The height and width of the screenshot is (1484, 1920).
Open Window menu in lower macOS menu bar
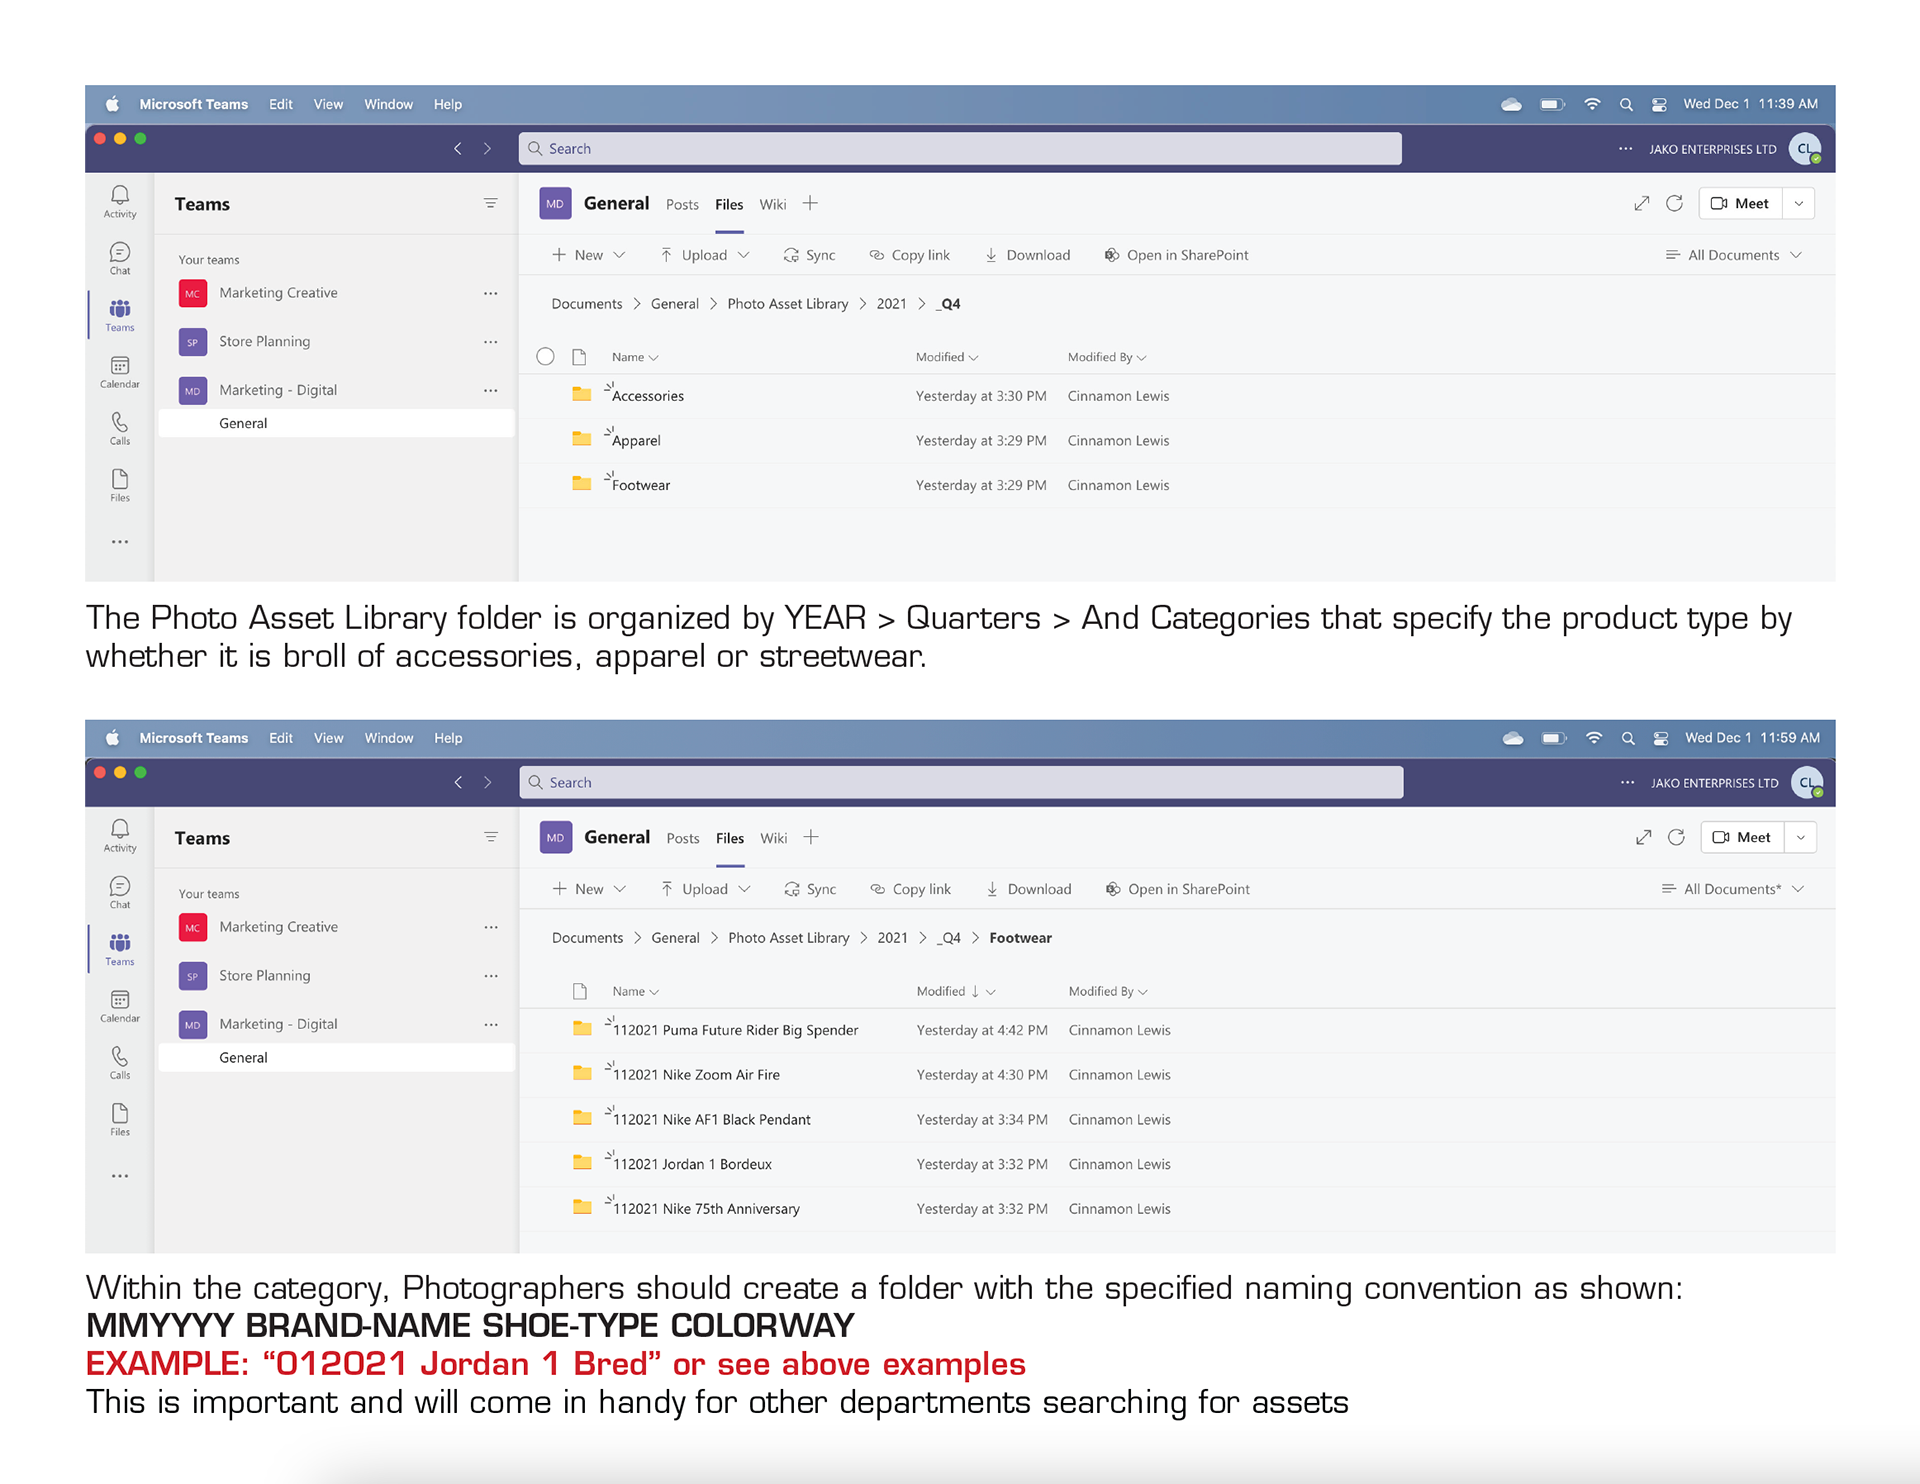click(x=389, y=738)
